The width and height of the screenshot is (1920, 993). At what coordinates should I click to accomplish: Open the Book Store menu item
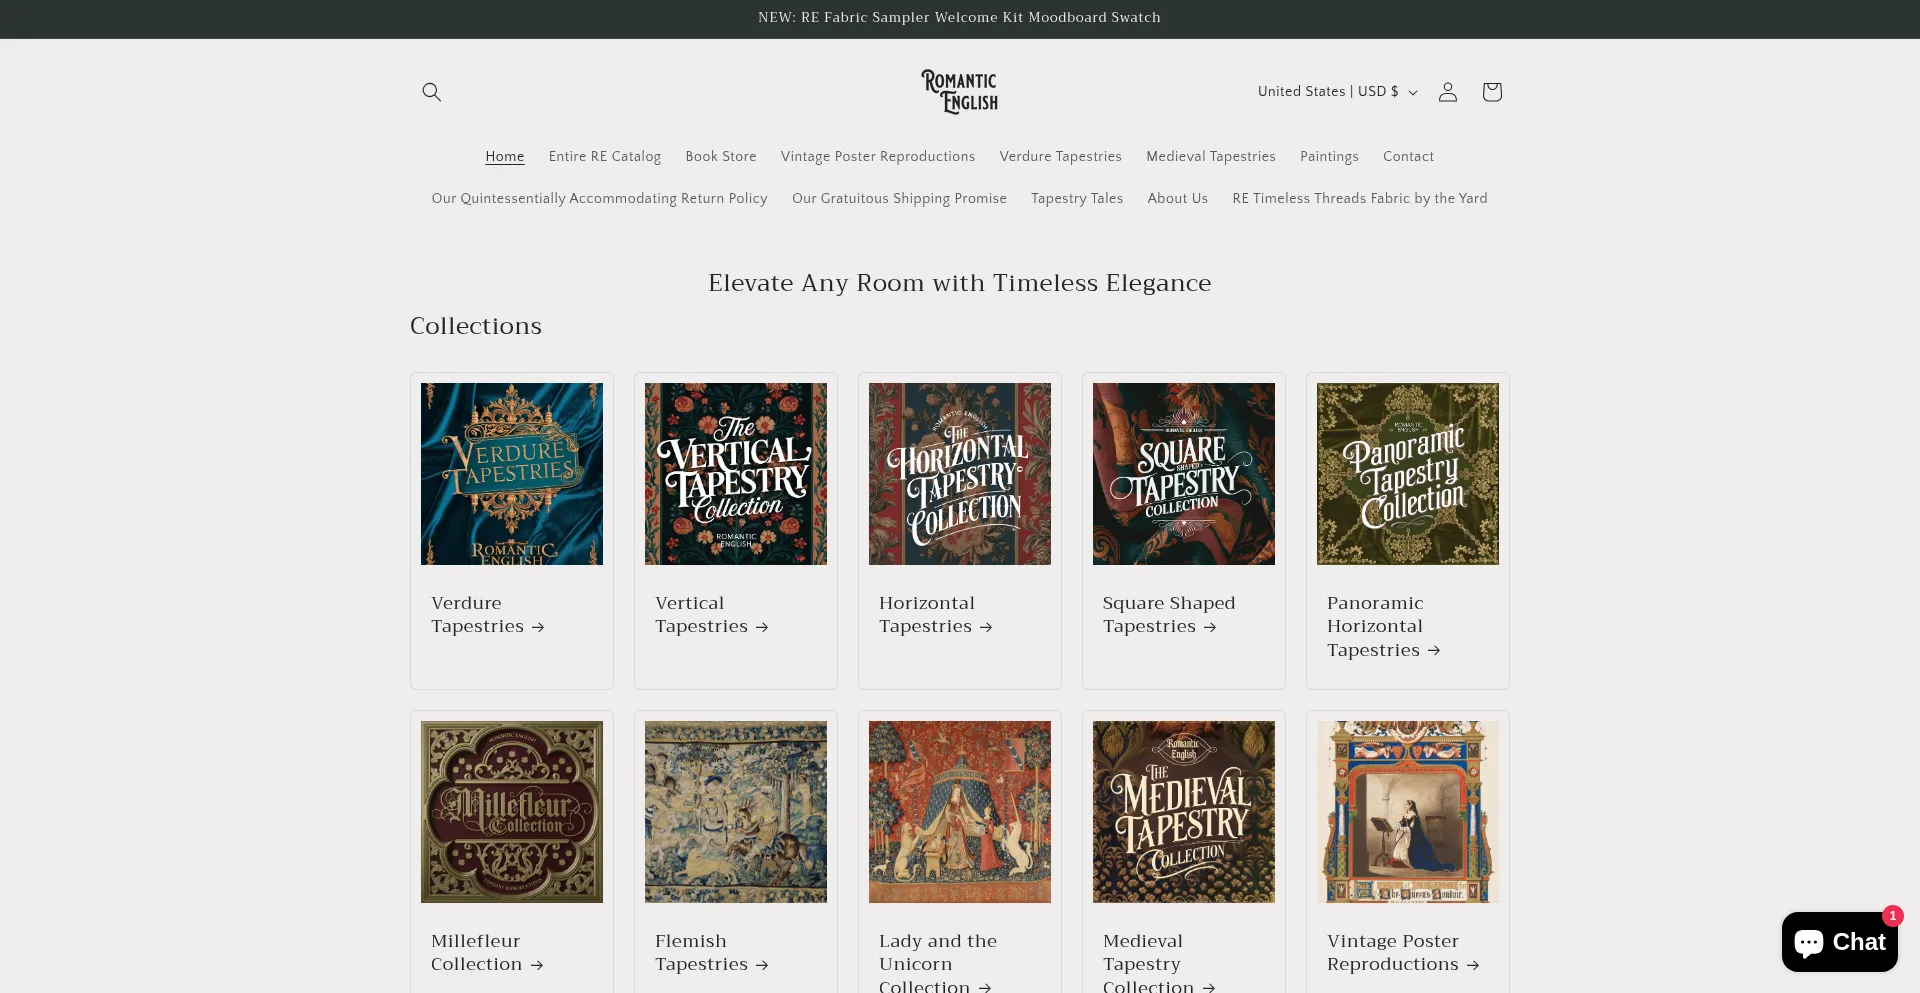(x=720, y=157)
